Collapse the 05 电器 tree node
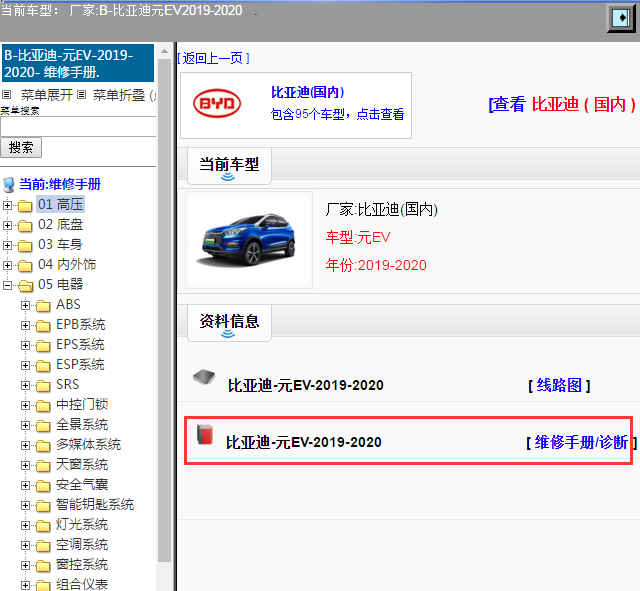640x591 pixels. click(x=7, y=285)
